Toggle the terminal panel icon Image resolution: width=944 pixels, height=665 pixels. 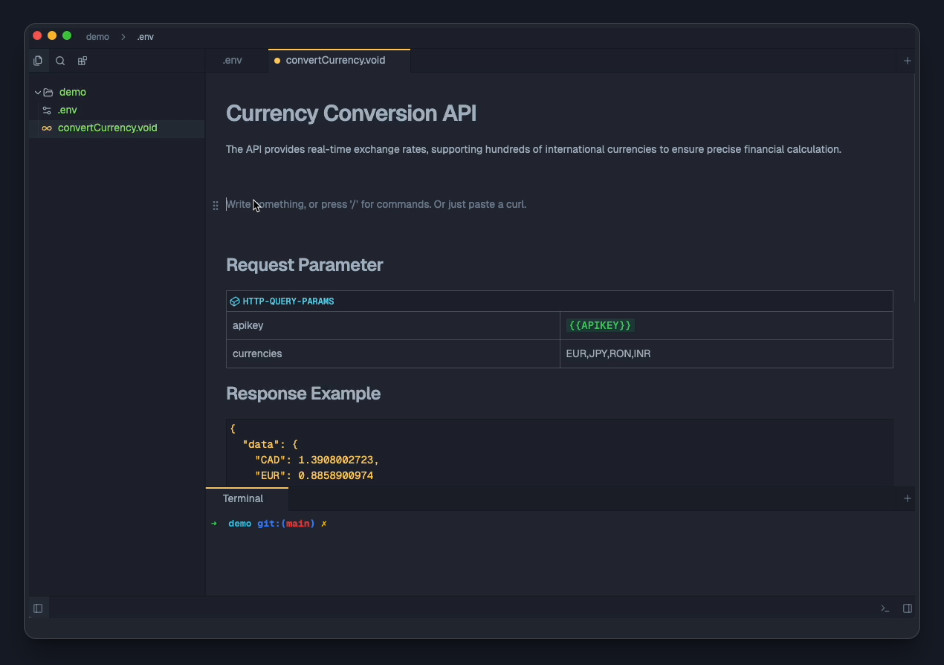(x=885, y=608)
